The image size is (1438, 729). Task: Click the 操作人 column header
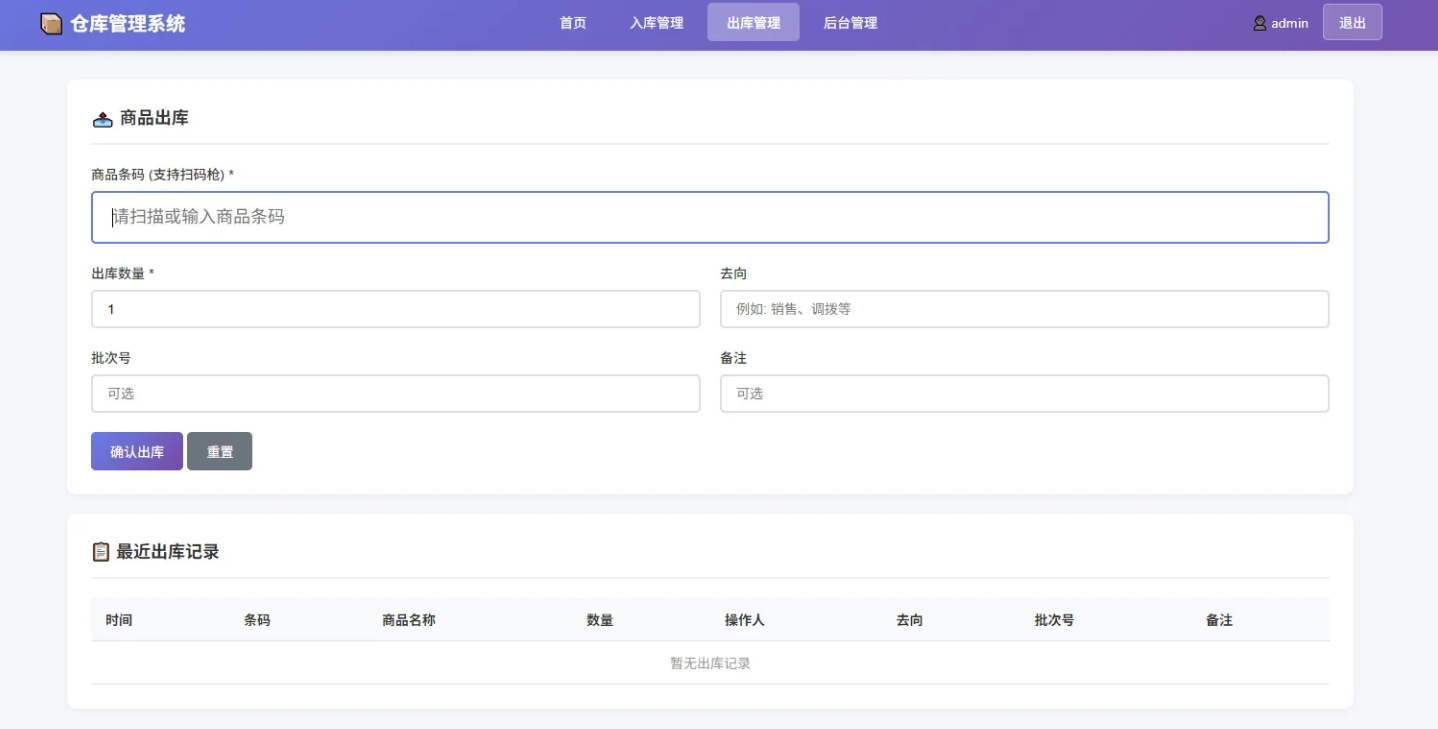pyautogui.click(x=745, y=620)
